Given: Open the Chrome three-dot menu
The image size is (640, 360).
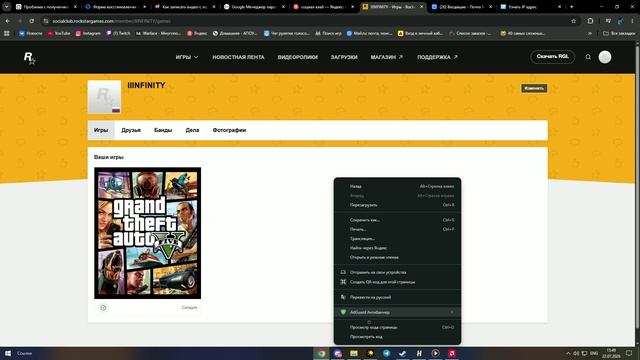Looking at the screenshot, I should [x=633, y=21].
